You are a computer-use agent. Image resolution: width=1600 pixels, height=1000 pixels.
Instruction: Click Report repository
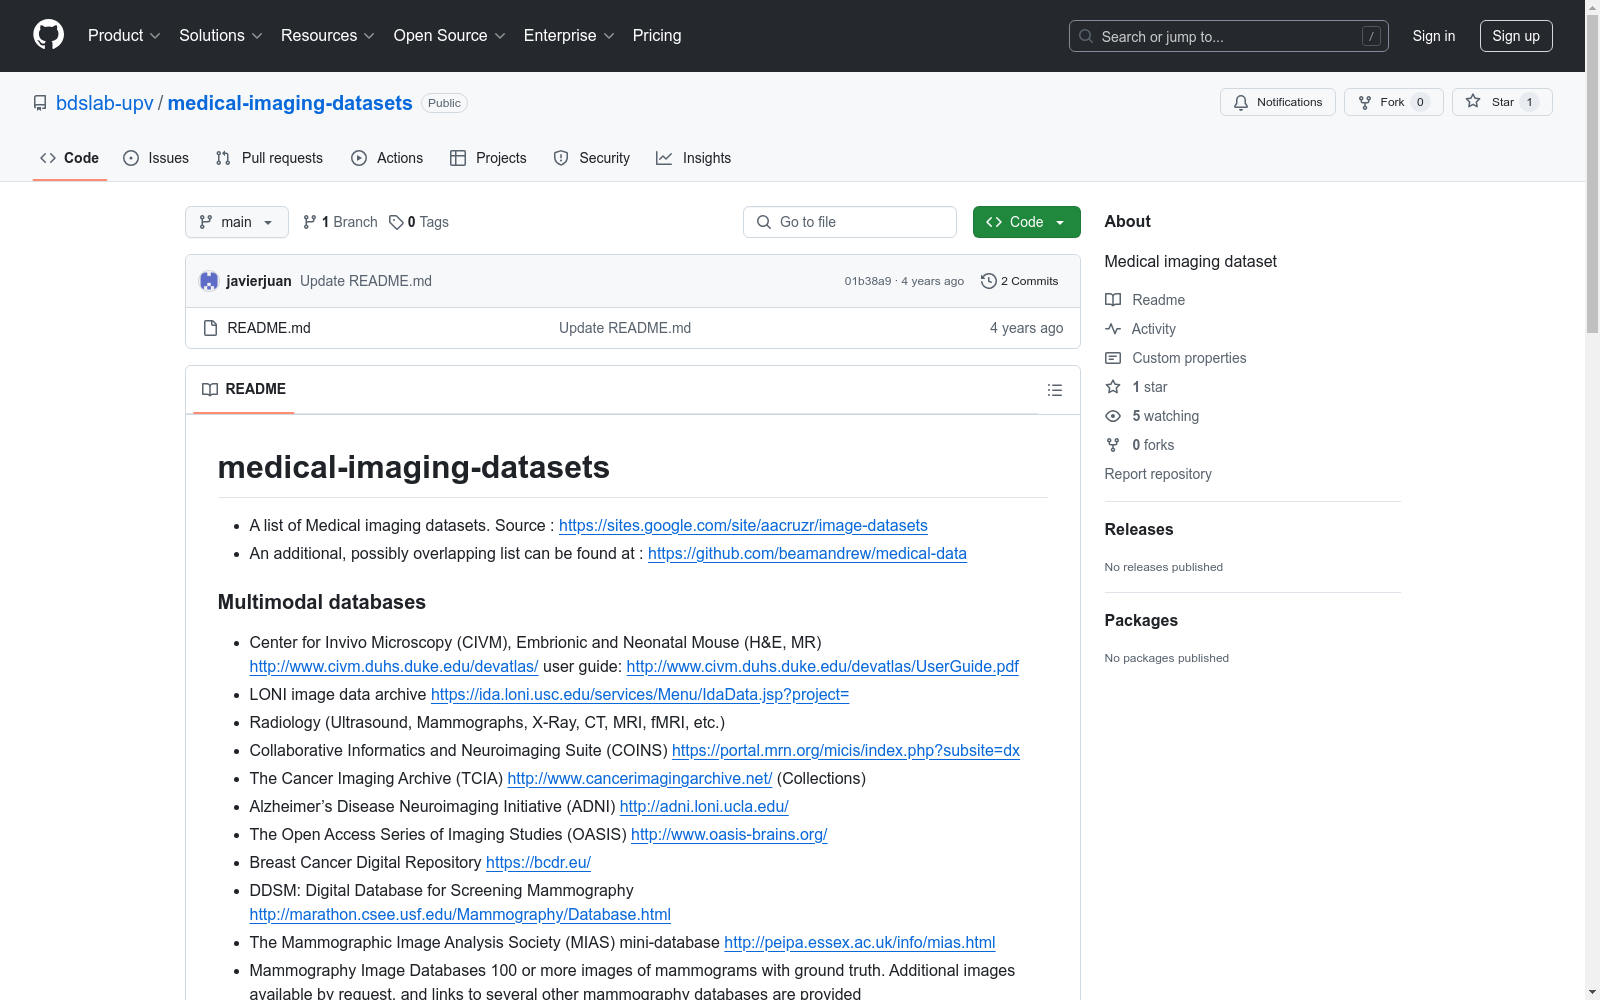click(x=1157, y=473)
